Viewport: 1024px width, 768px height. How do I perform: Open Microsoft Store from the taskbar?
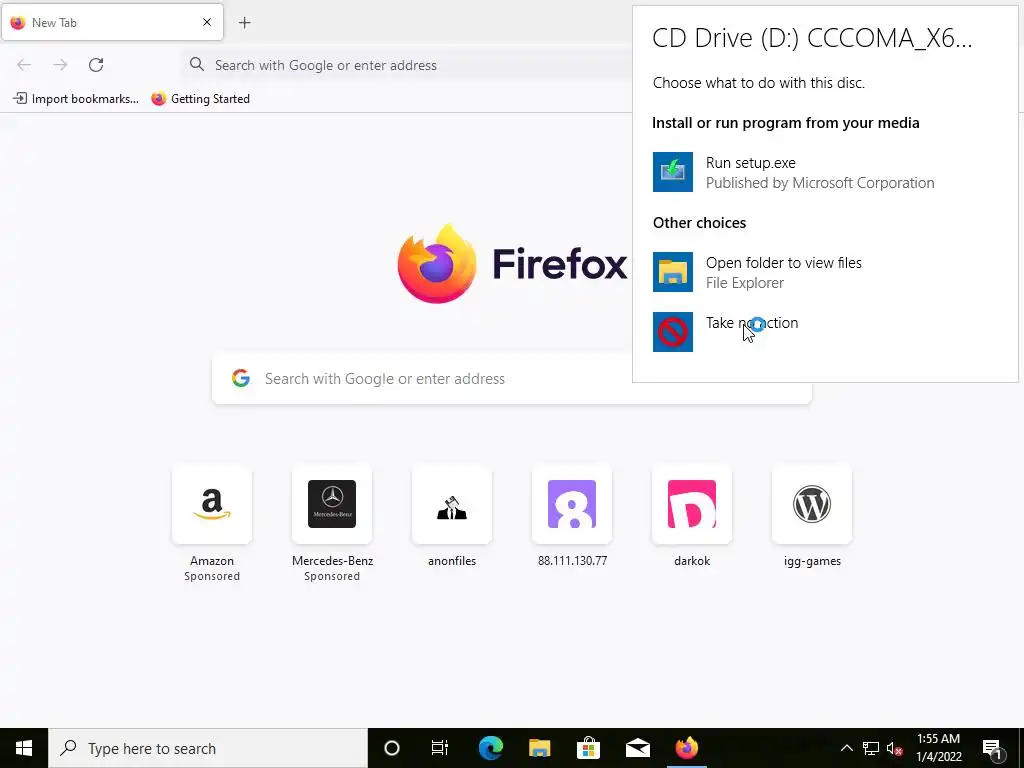(x=588, y=748)
